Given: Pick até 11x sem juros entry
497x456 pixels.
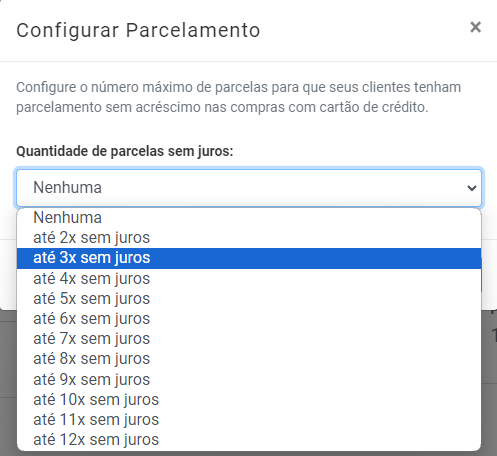Looking at the screenshot, I should click(x=249, y=420).
